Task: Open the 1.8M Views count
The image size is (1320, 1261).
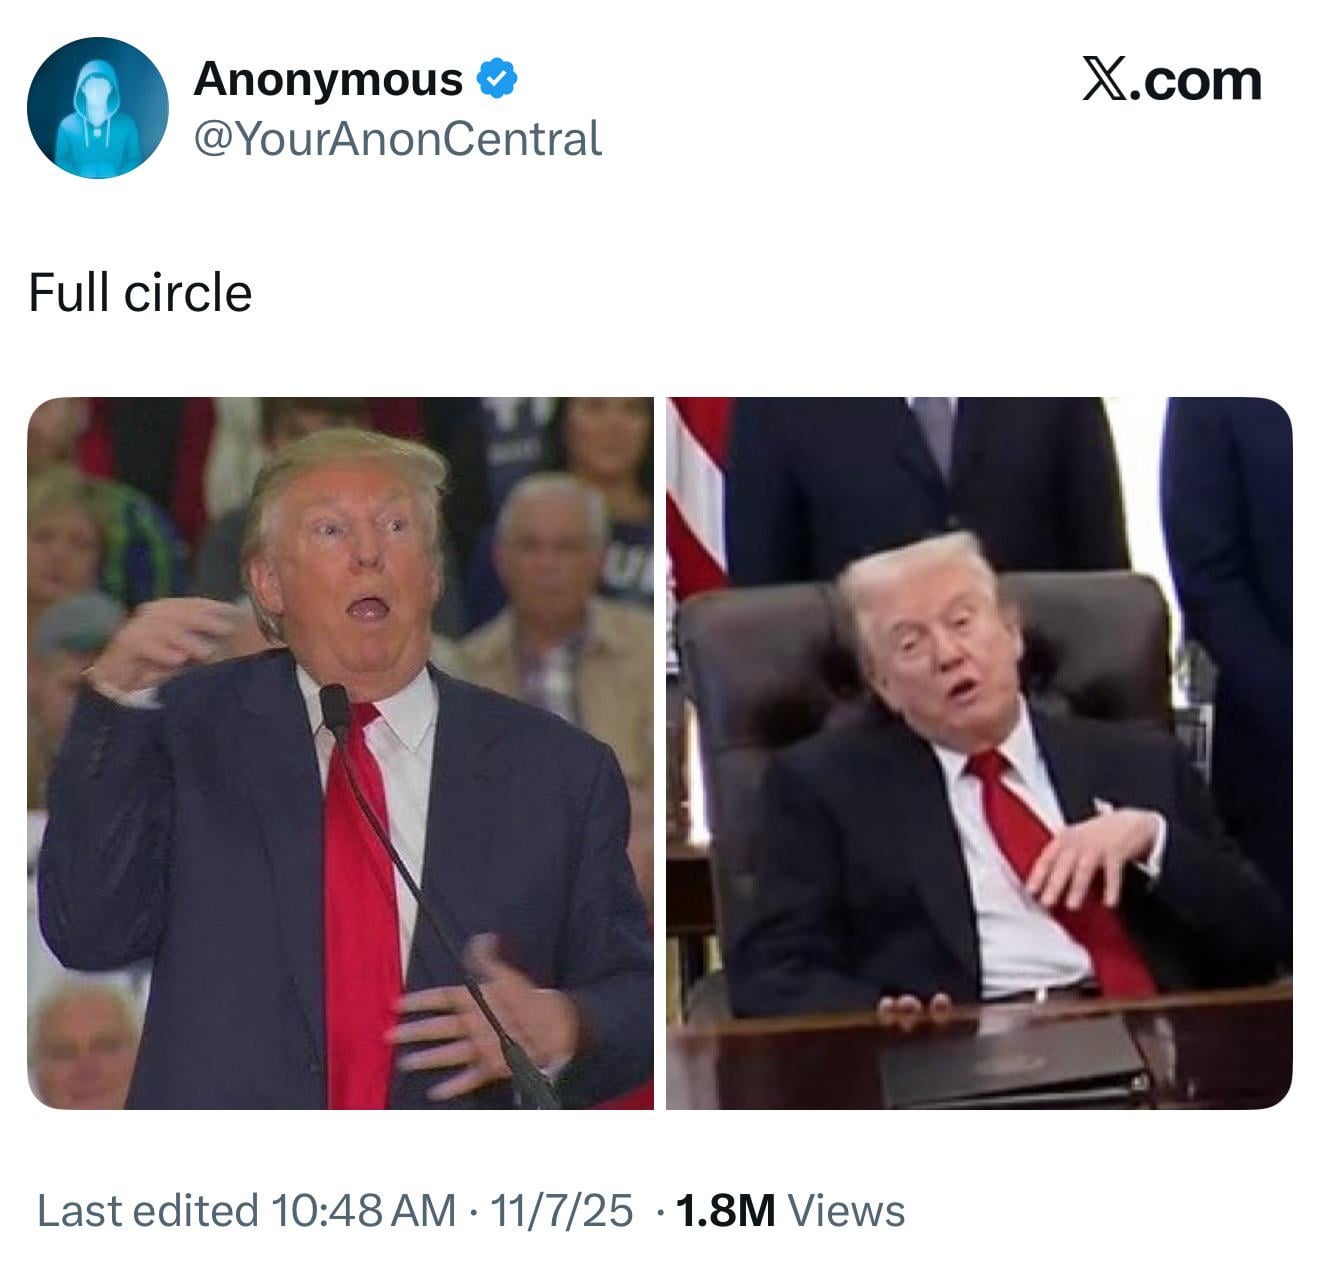Action: pos(790,1211)
